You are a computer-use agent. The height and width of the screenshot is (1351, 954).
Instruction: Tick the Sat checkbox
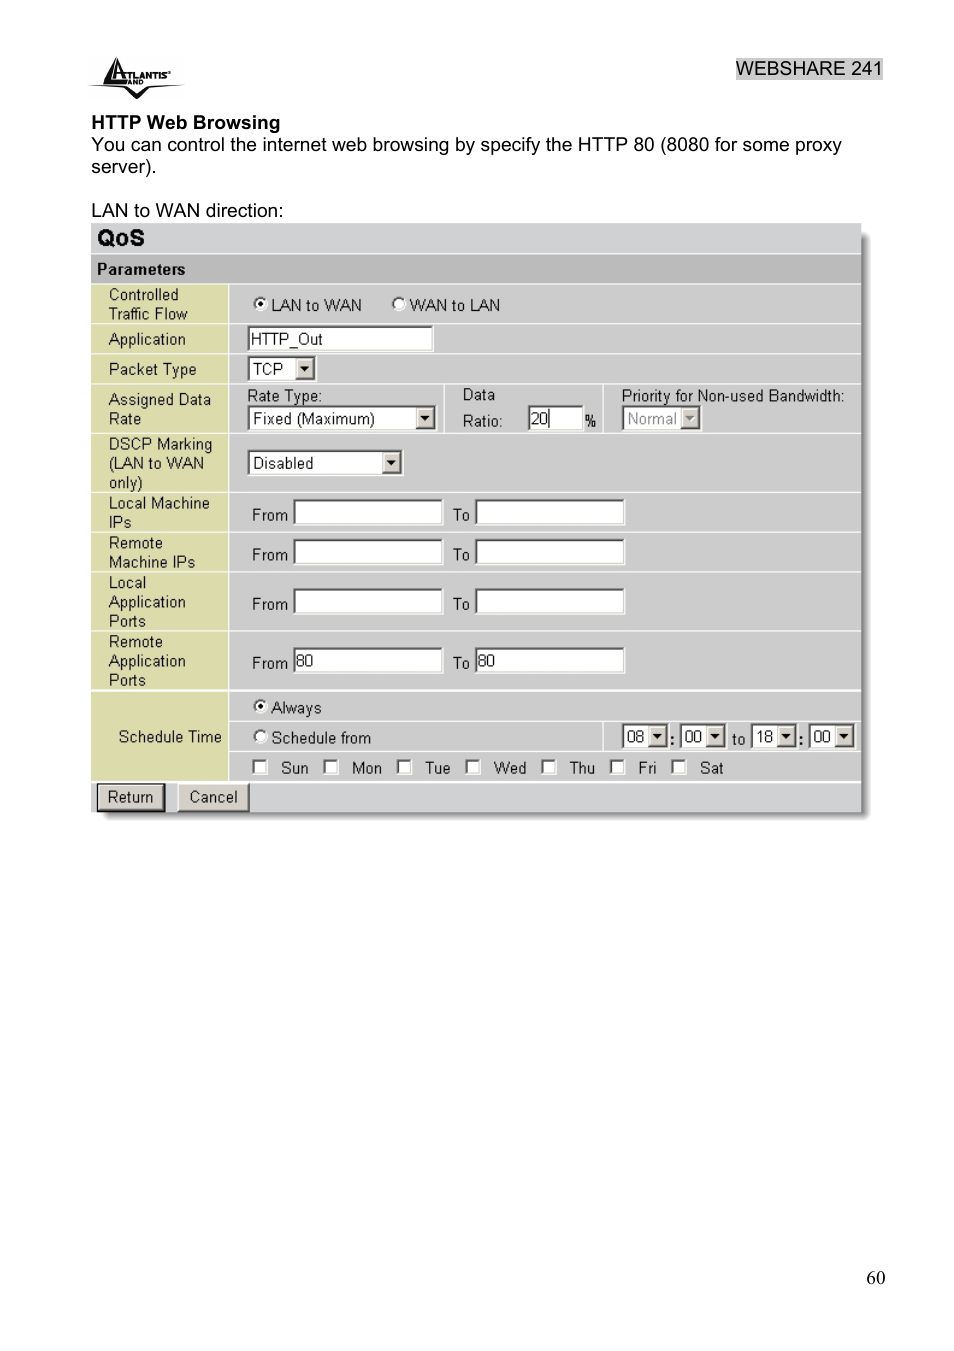[679, 767]
